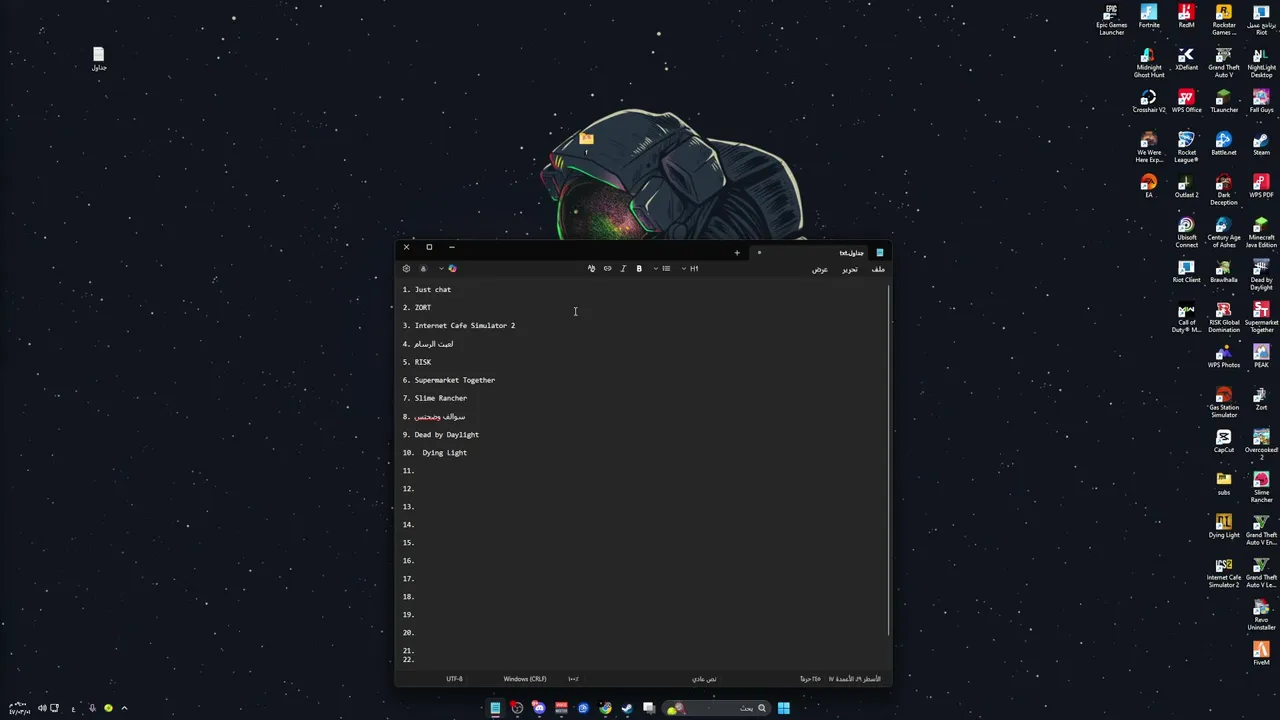Image resolution: width=1280 pixels, height=720 pixels.
Task: Expand the Copilot dropdown arrow
Action: click(x=441, y=268)
